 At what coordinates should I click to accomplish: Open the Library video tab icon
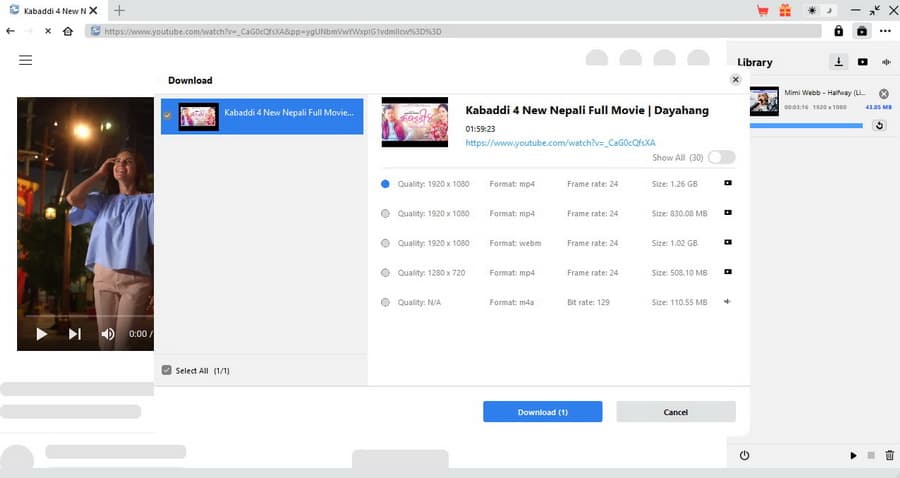tap(862, 62)
